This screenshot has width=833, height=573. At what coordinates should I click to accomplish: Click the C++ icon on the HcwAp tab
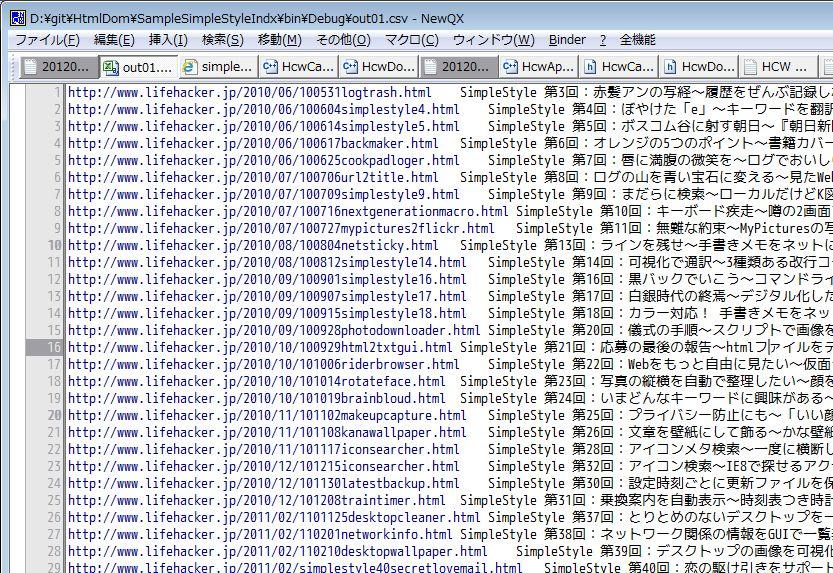pos(510,67)
